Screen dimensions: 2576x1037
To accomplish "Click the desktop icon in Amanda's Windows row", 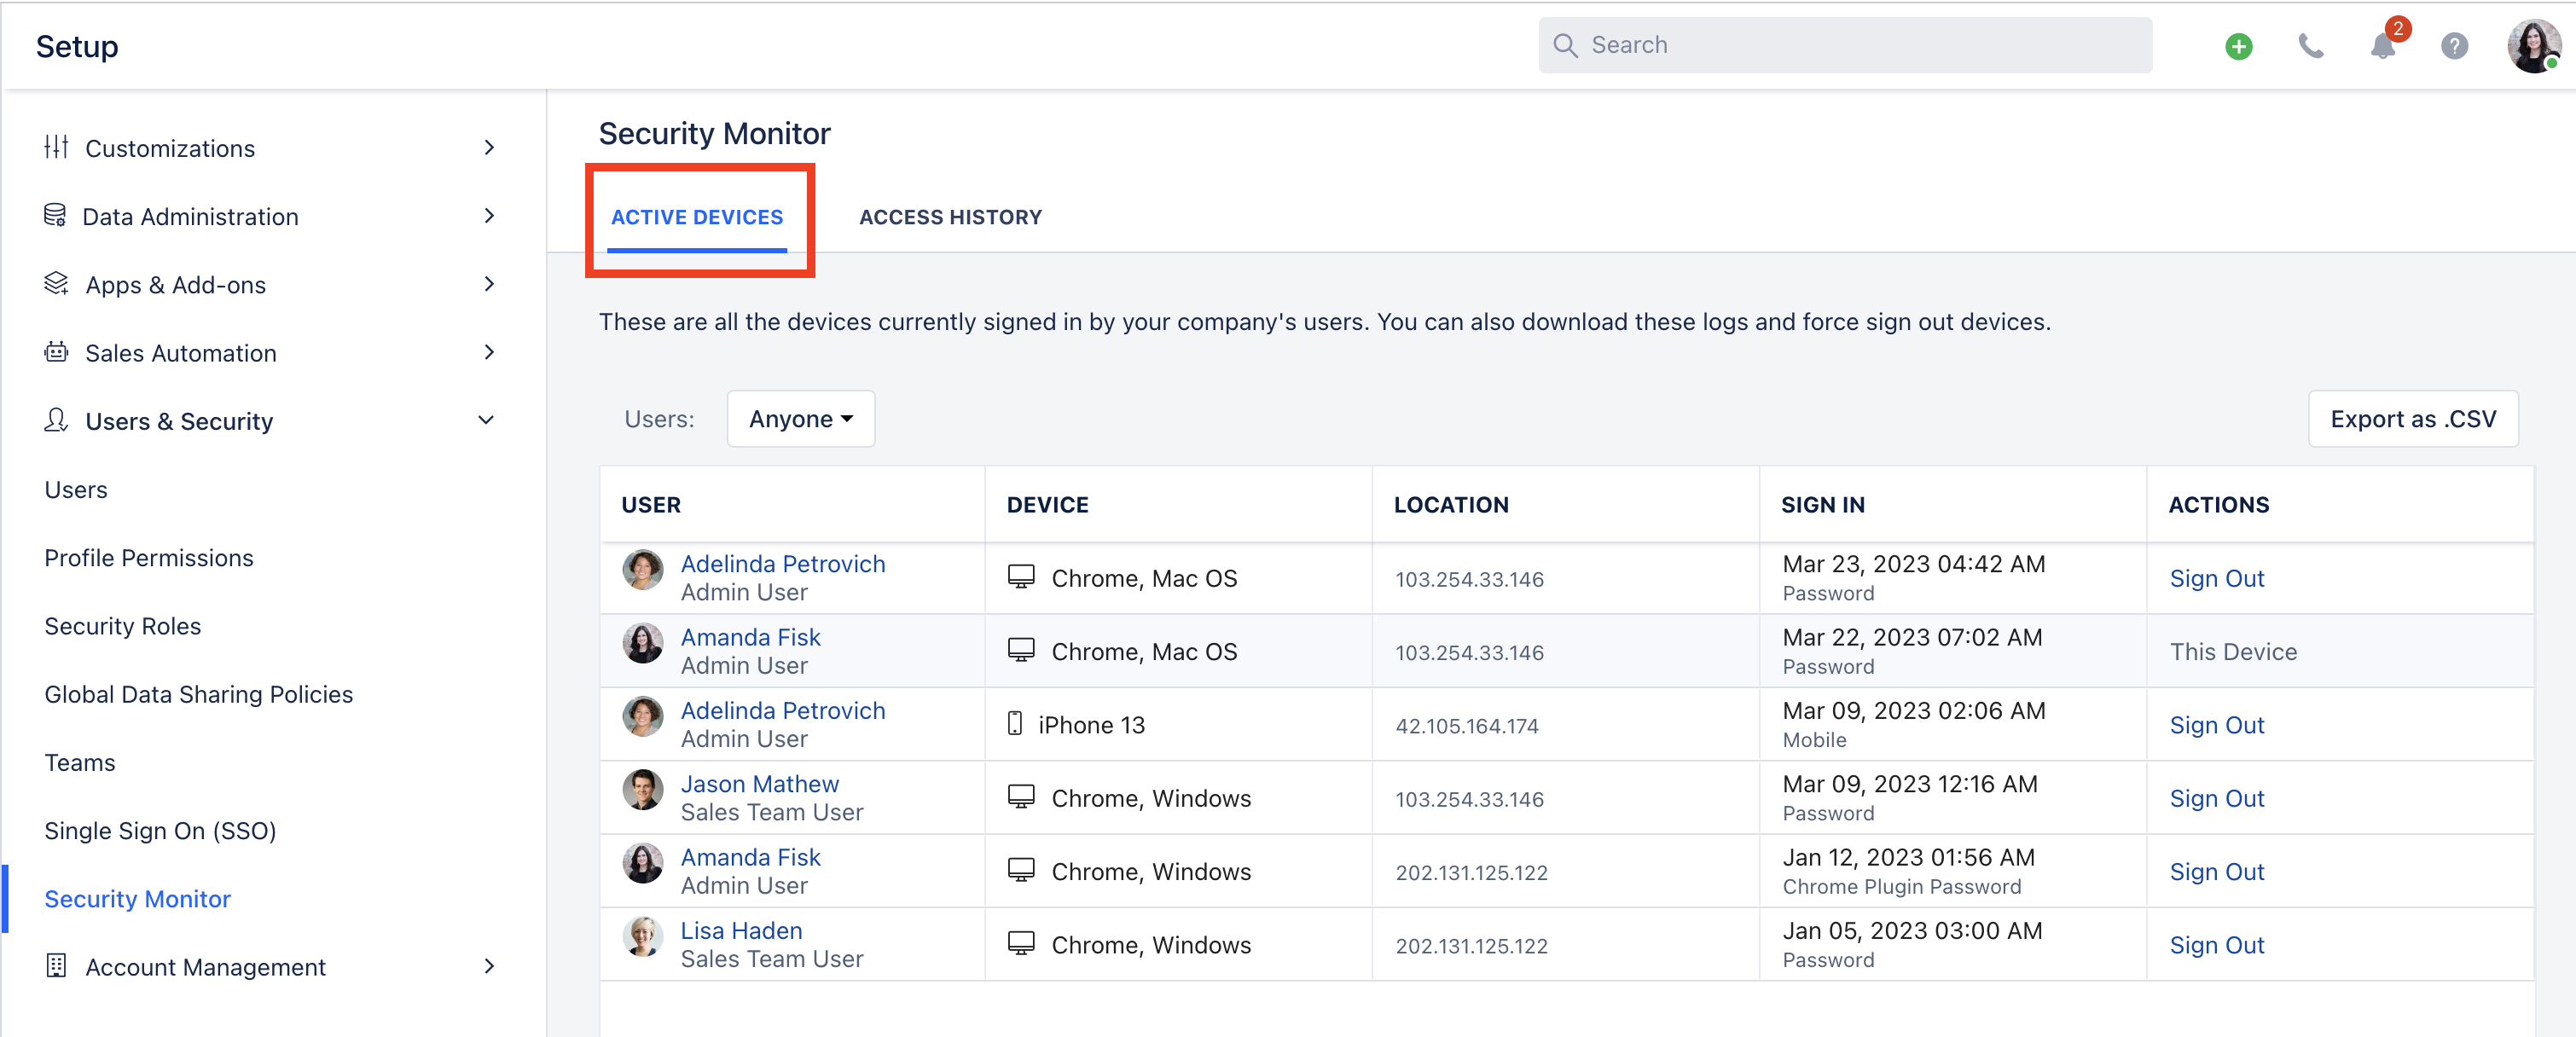I will (x=1021, y=870).
